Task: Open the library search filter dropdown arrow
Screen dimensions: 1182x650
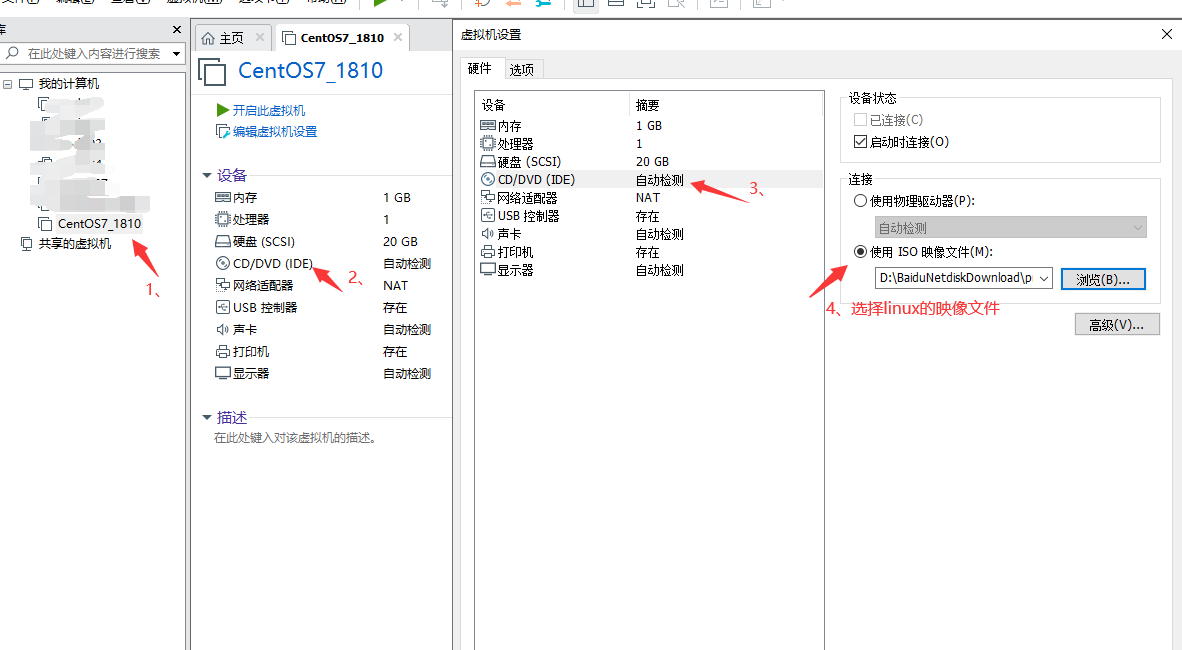Action: point(176,54)
